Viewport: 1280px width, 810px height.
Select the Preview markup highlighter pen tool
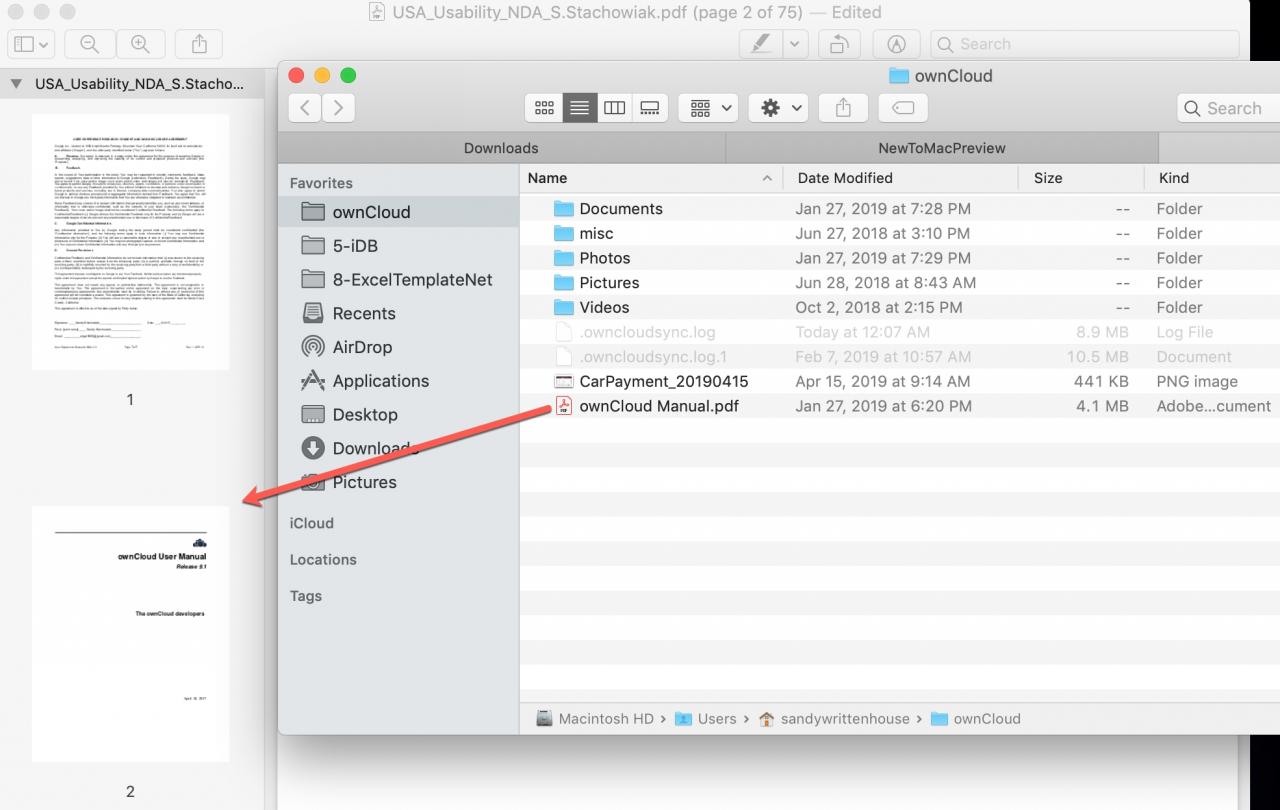click(761, 44)
